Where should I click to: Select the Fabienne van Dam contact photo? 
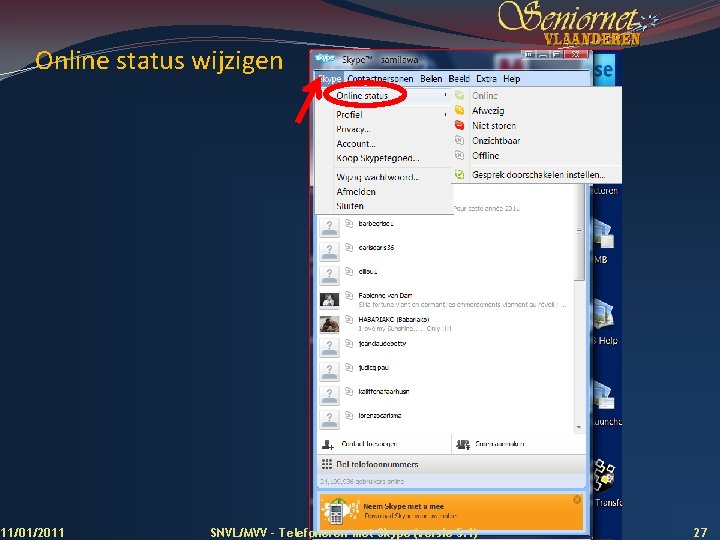(x=329, y=300)
